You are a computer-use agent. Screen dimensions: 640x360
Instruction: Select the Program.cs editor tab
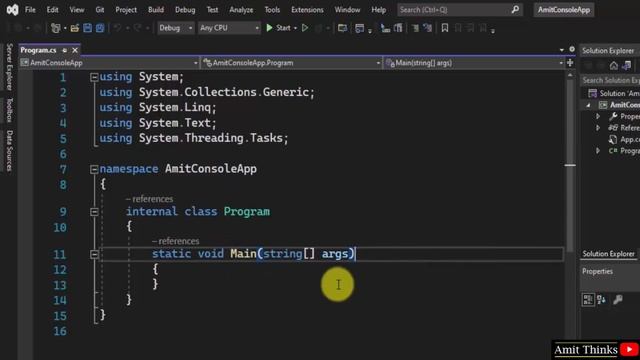(38, 50)
